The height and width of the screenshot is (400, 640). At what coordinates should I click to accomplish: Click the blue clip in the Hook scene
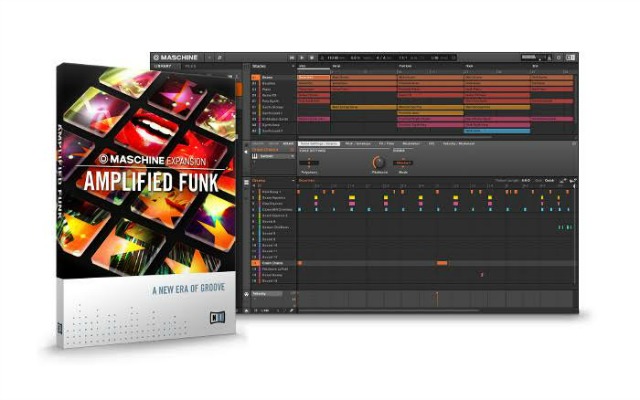click(x=497, y=131)
